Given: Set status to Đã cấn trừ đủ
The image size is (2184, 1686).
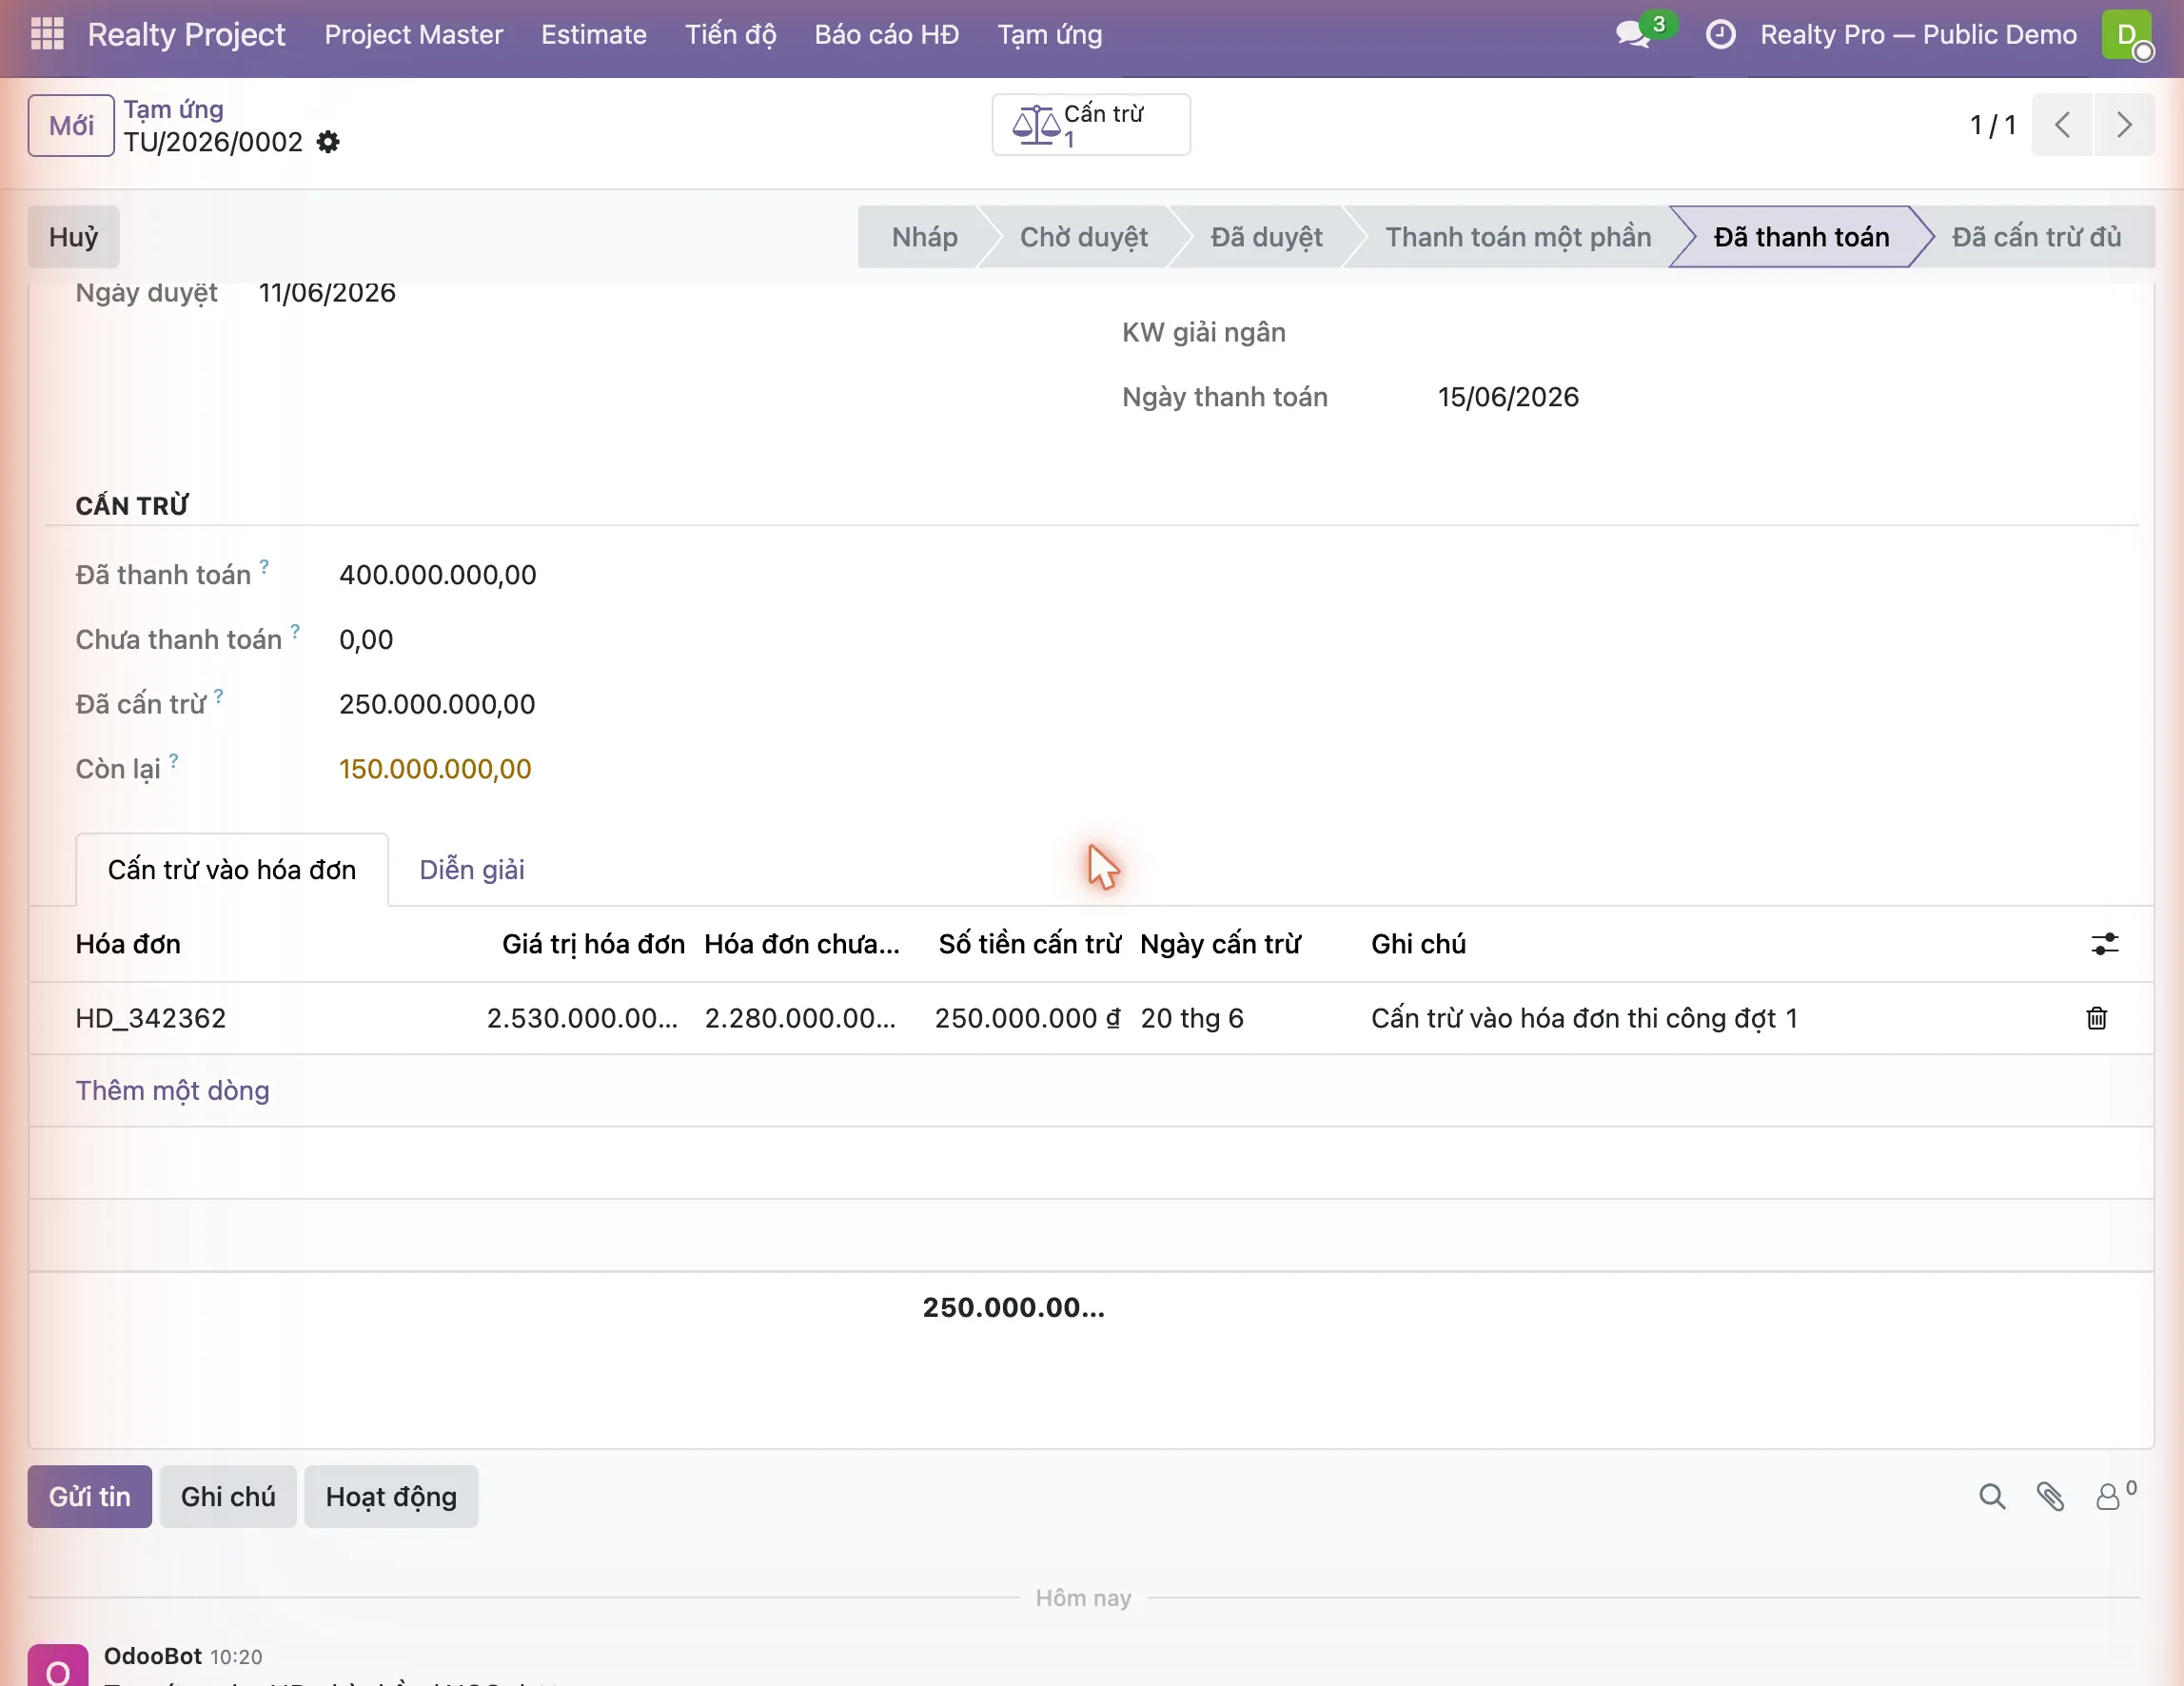Looking at the screenshot, I should coord(2036,237).
